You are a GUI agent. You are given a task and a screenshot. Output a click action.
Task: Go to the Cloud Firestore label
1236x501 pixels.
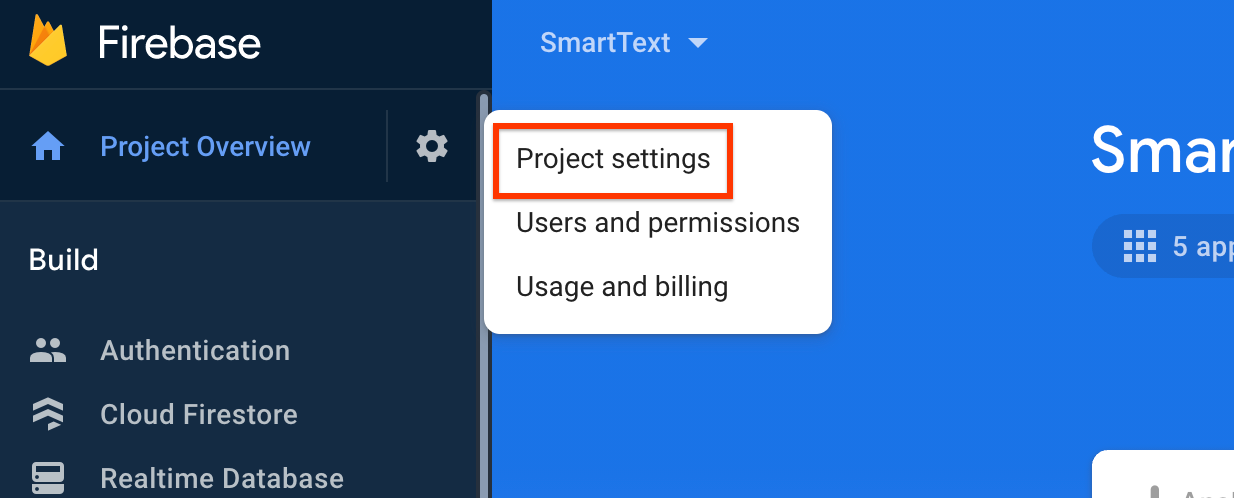coord(199,415)
